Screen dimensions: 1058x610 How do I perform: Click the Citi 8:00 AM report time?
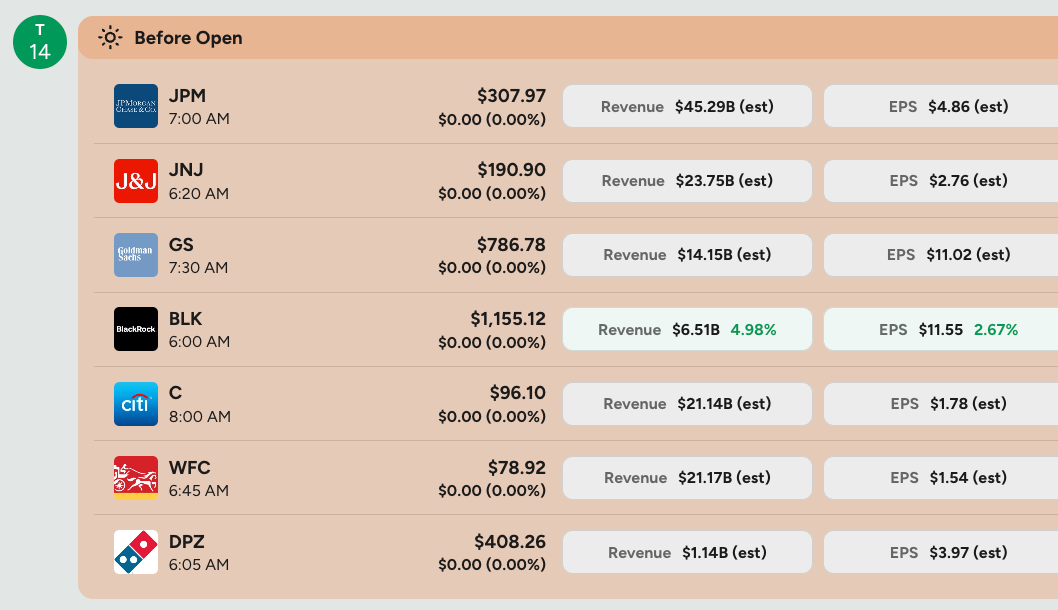click(200, 416)
